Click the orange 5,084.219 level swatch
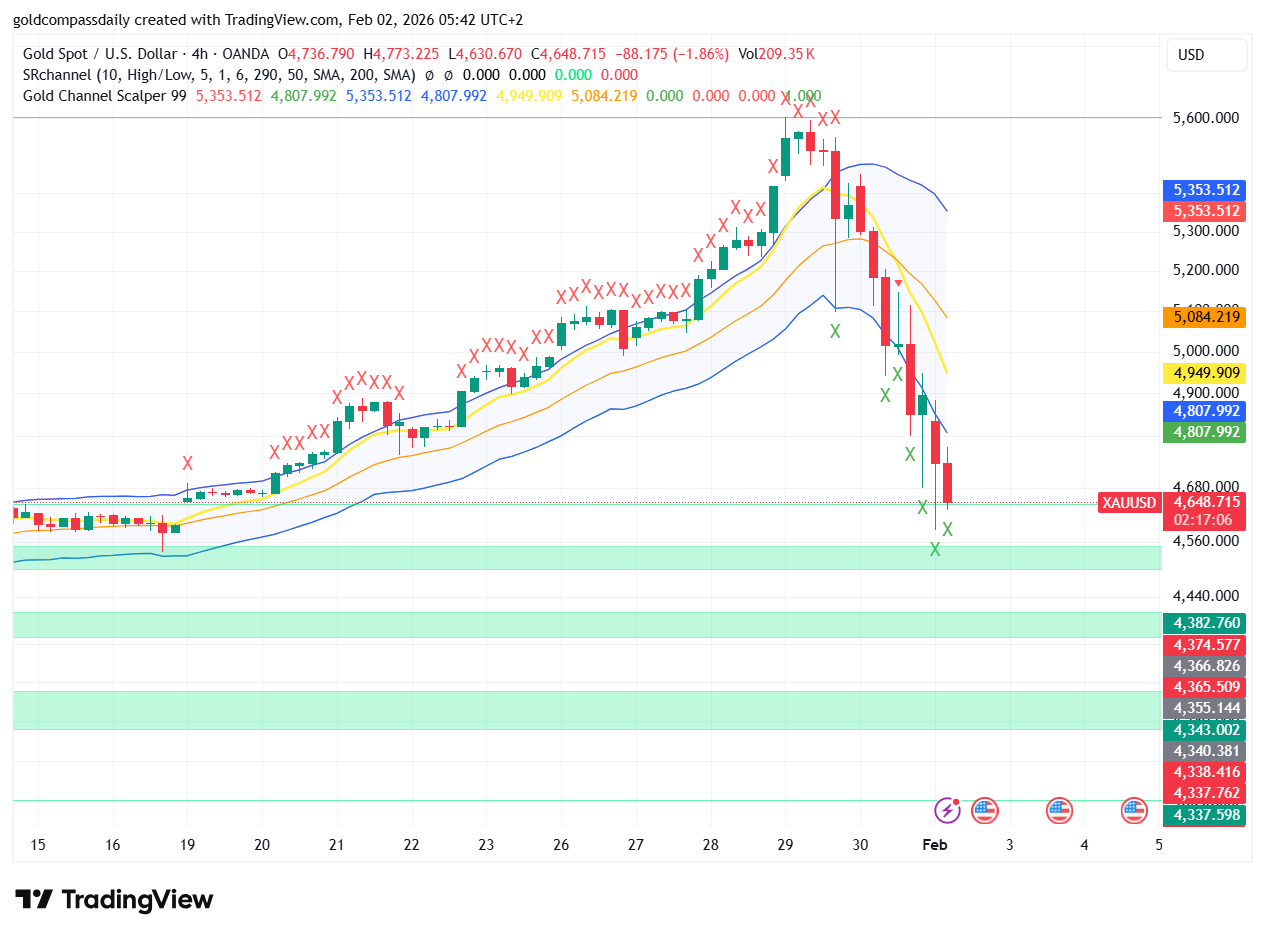Screen dimensions: 1265x937 [x=1205, y=317]
